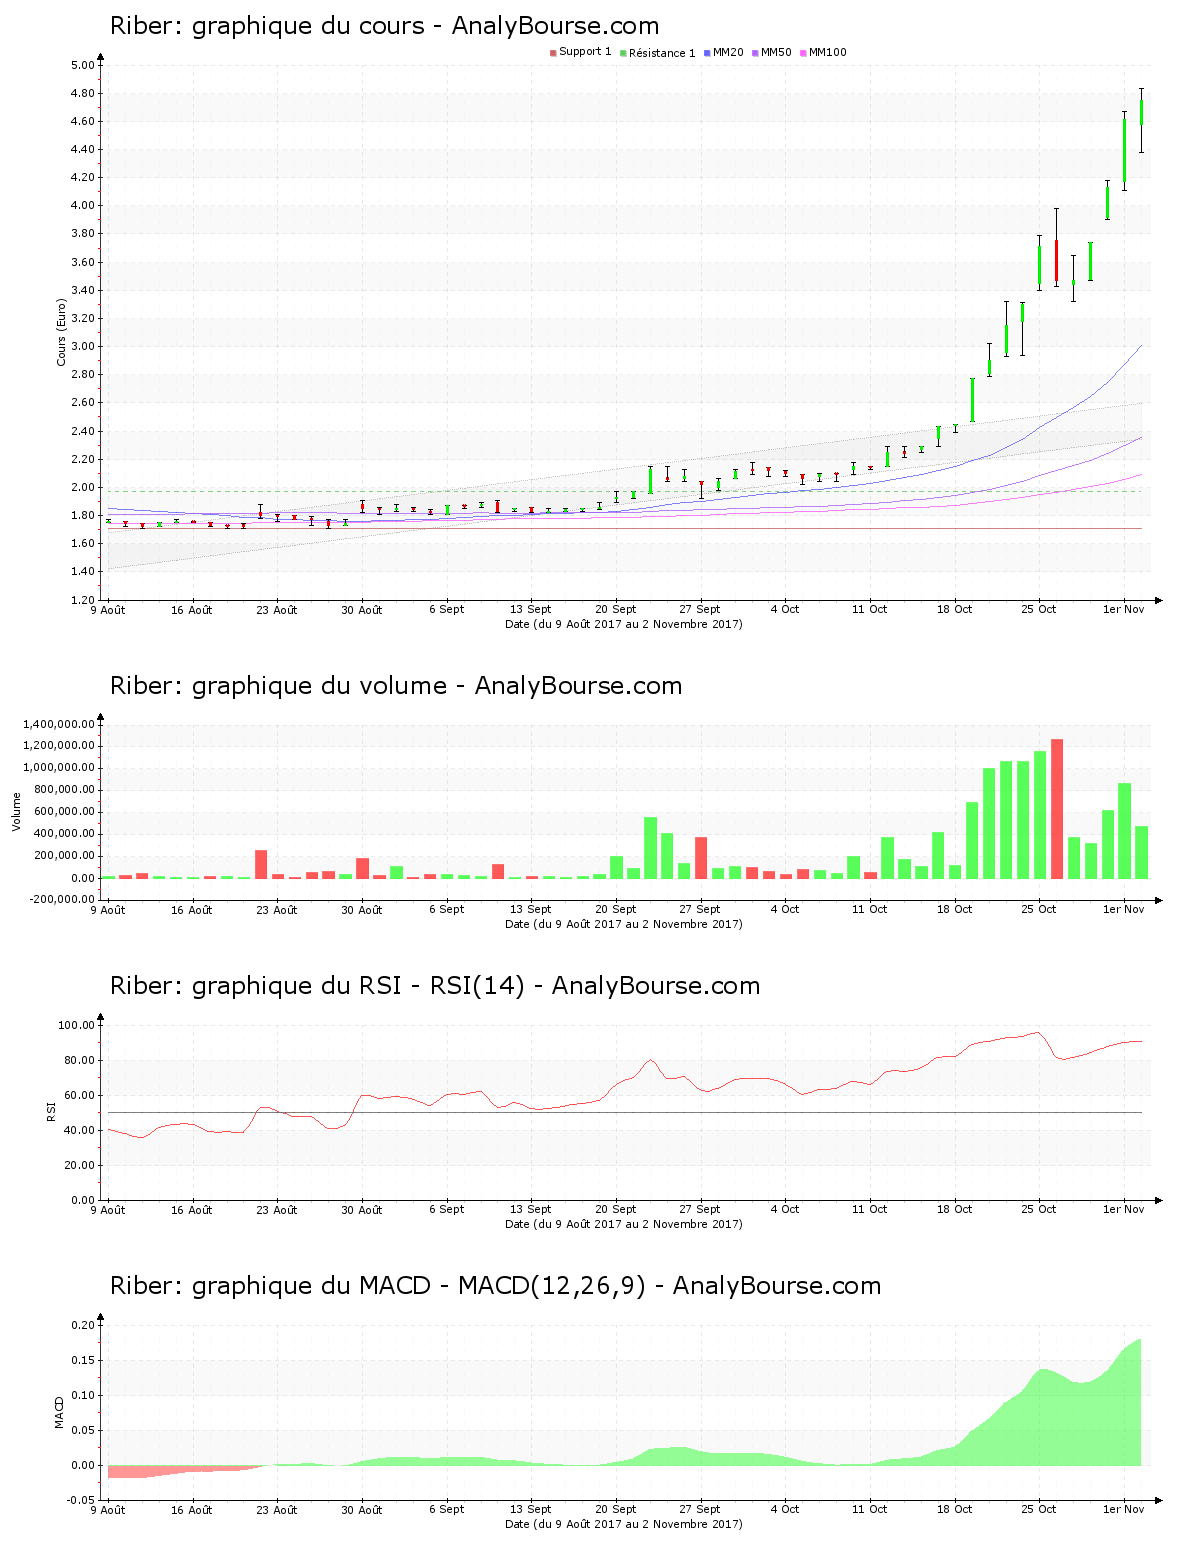Click the pink MM100 legend swatch
The height and width of the screenshot is (1550, 1200).
point(803,53)
